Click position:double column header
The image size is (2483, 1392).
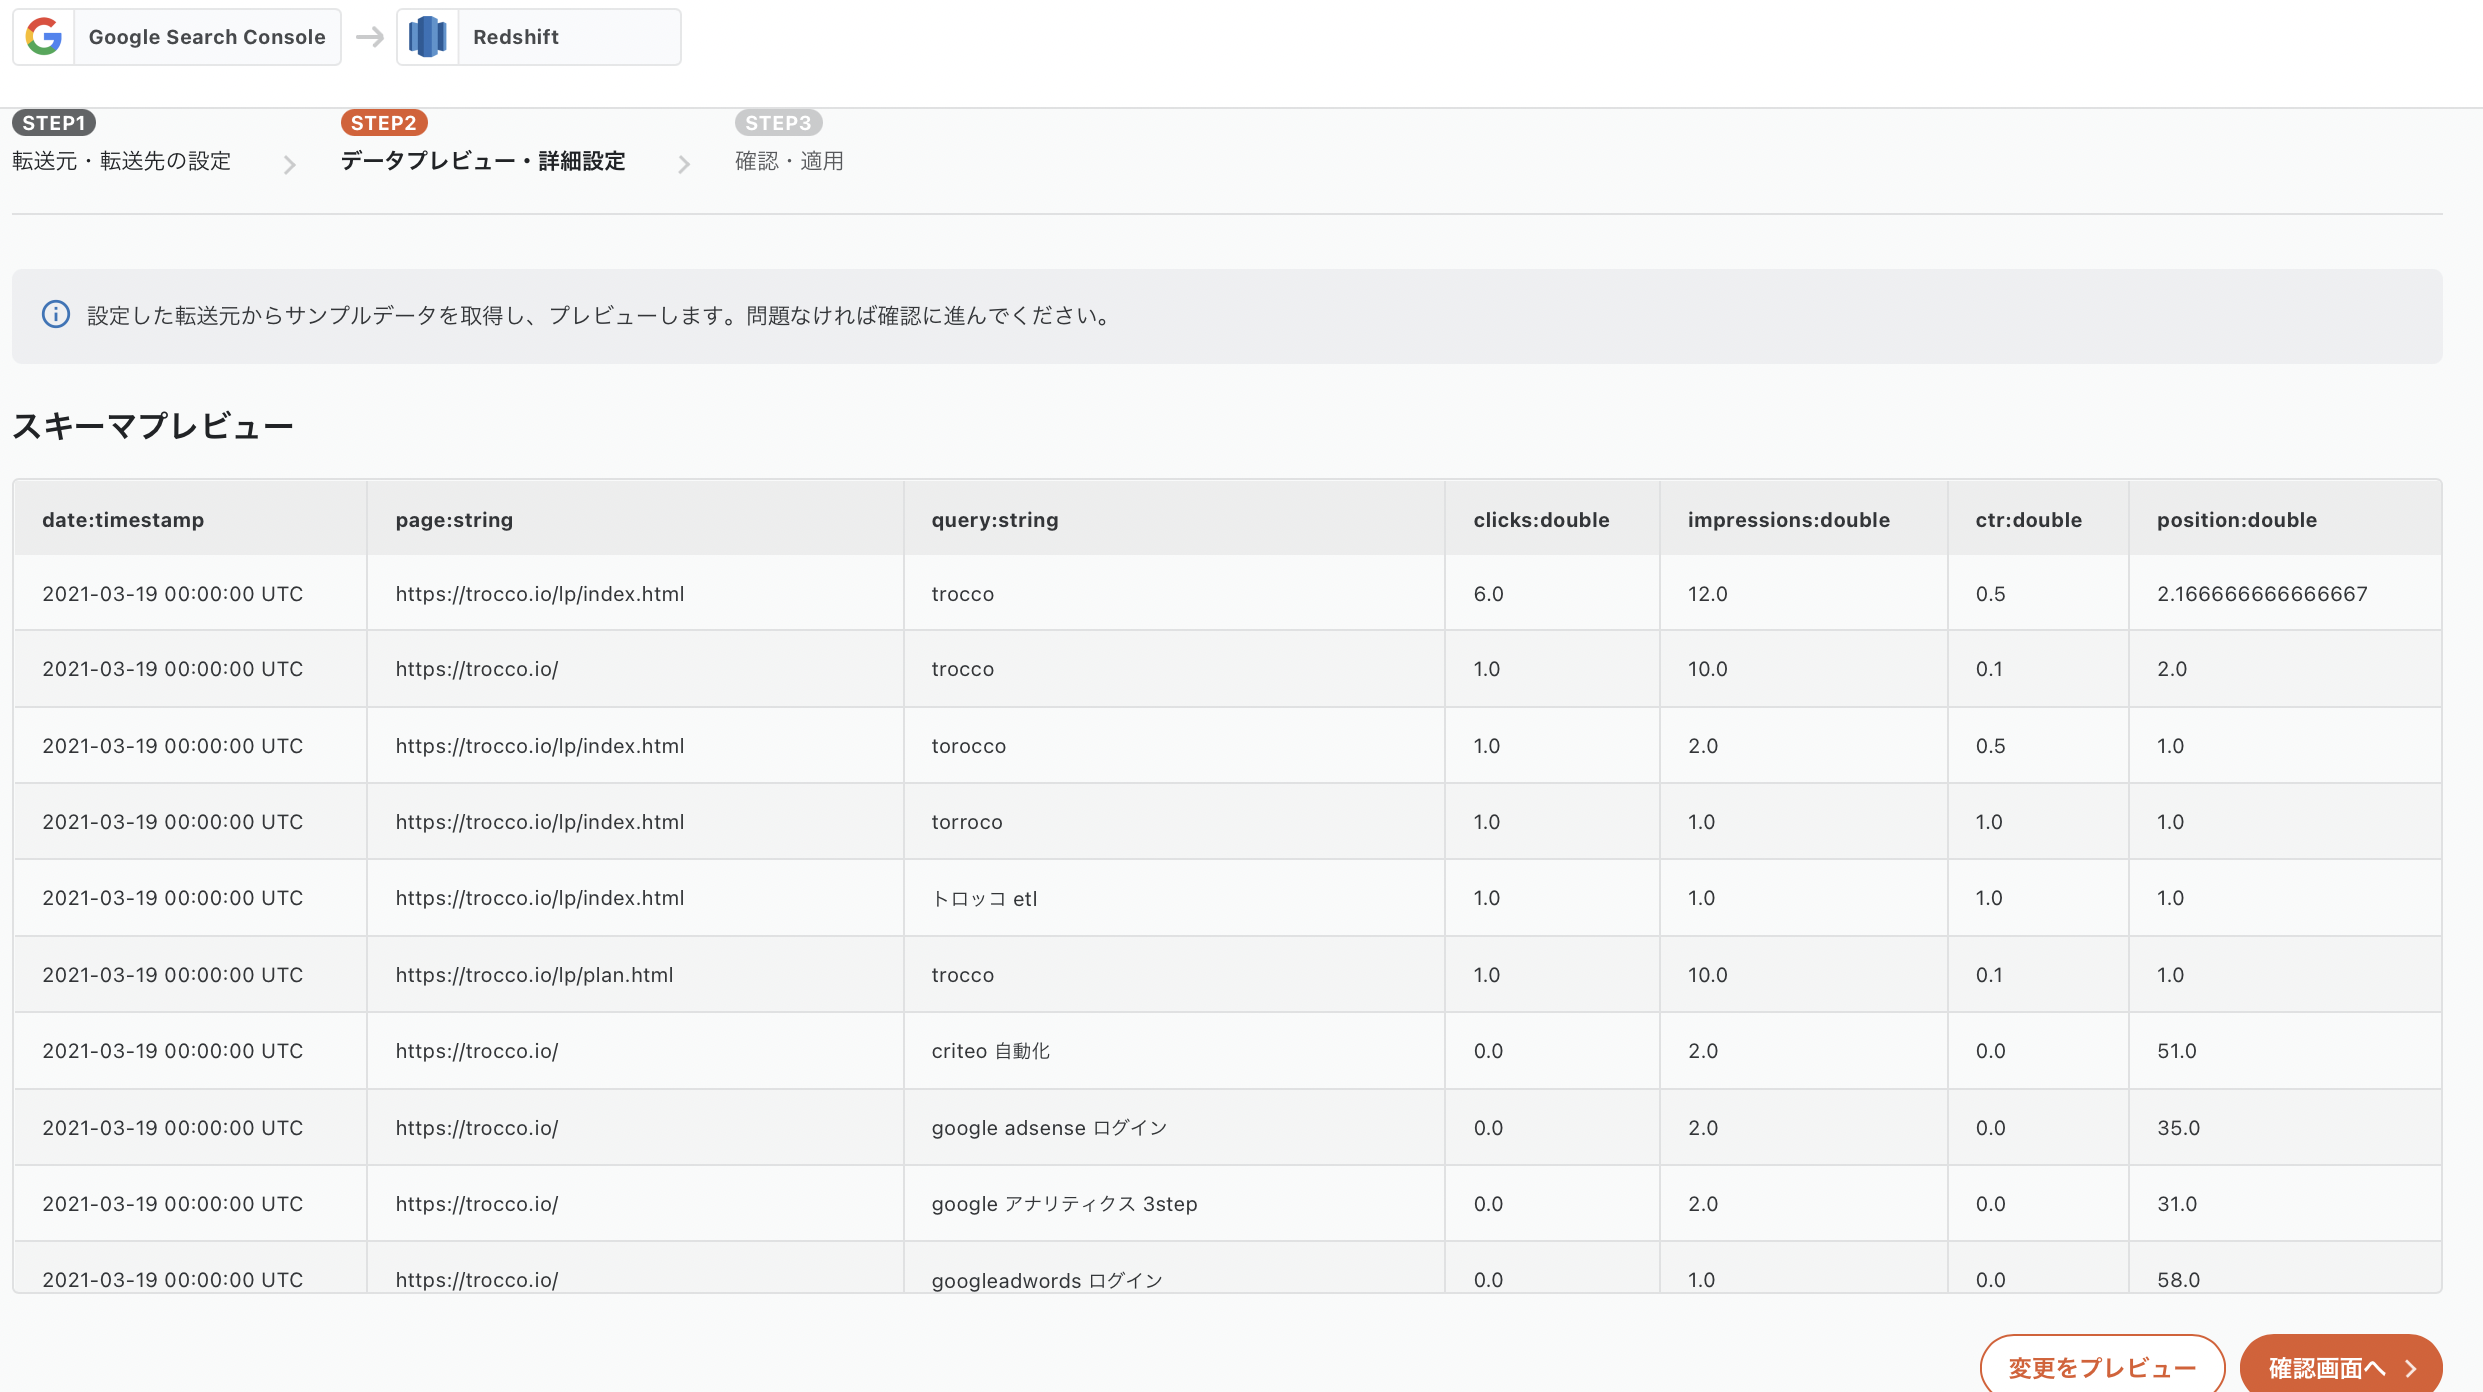tap(2237, 520)
